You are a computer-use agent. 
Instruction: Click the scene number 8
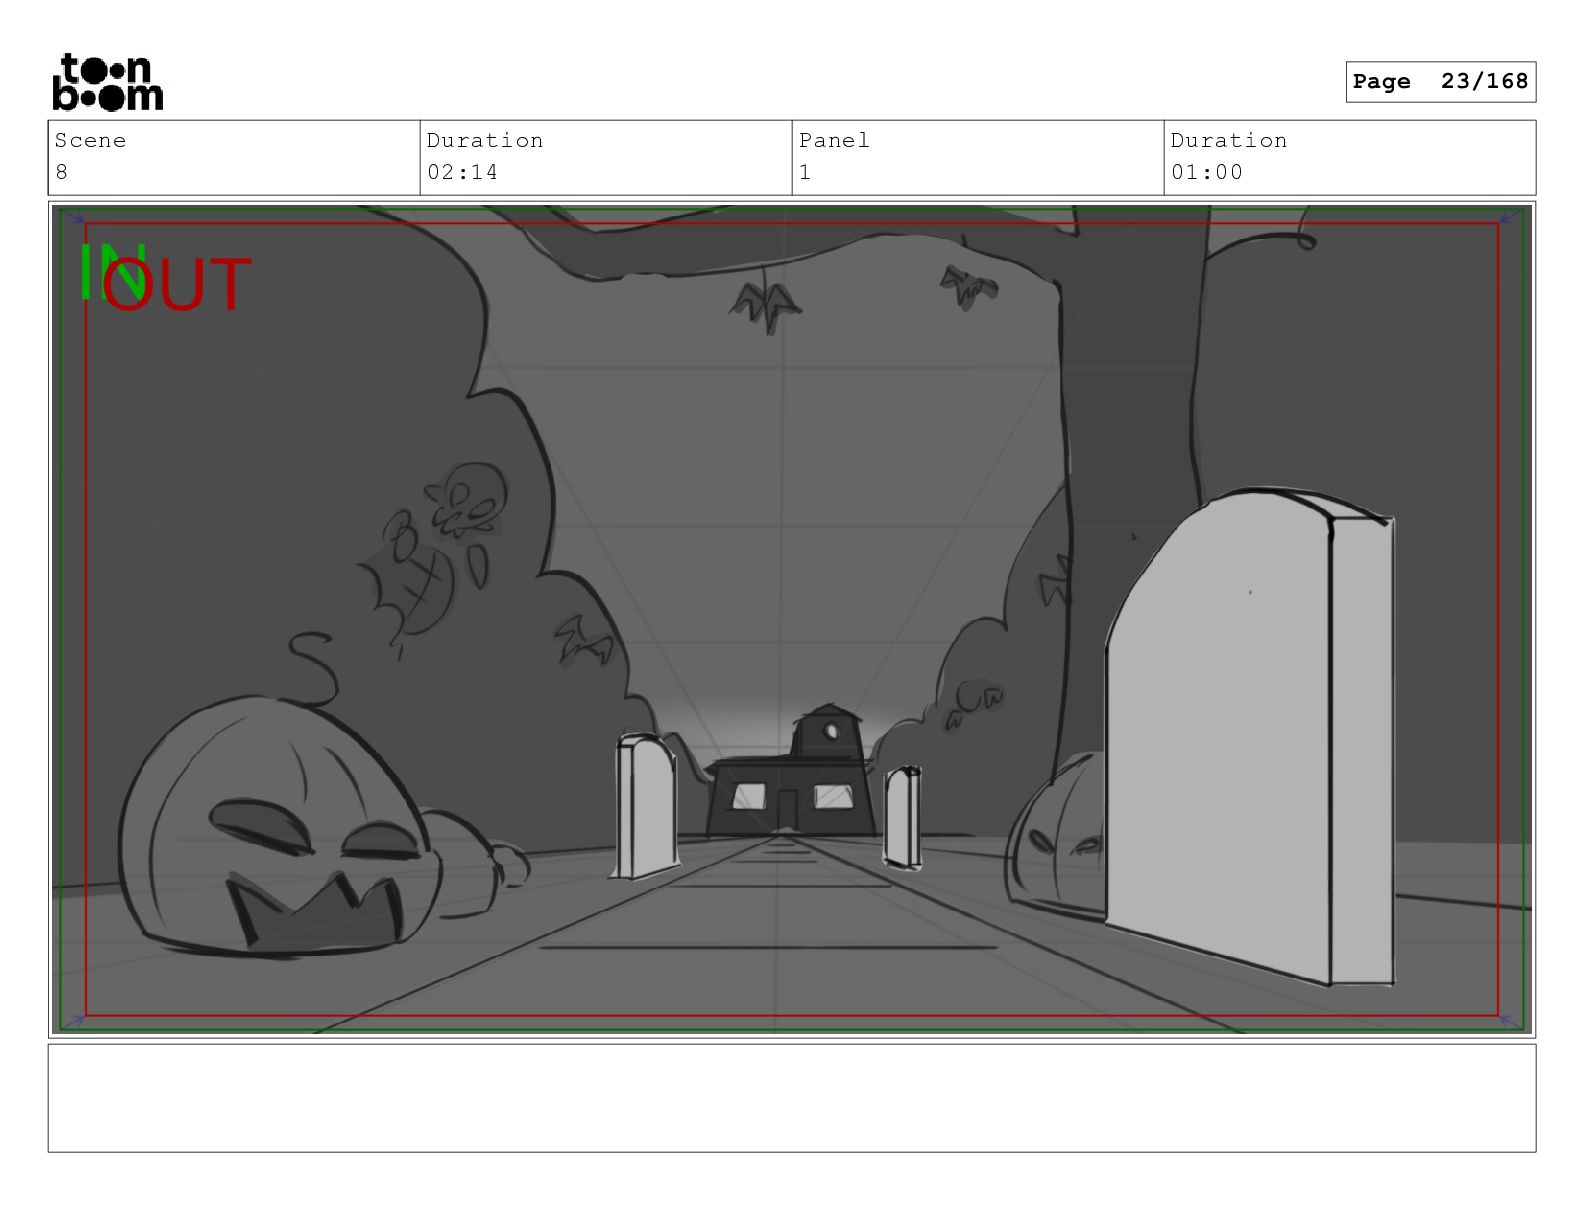62,172
